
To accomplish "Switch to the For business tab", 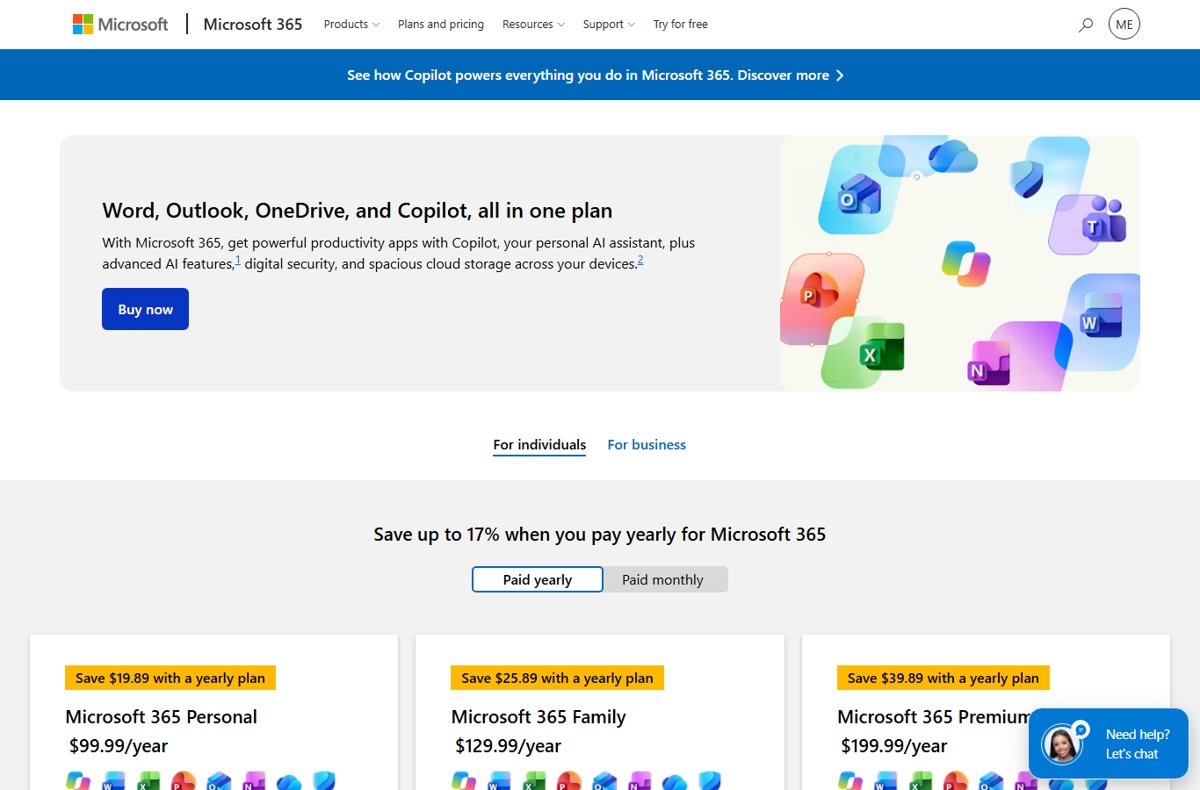I will 647,445.
